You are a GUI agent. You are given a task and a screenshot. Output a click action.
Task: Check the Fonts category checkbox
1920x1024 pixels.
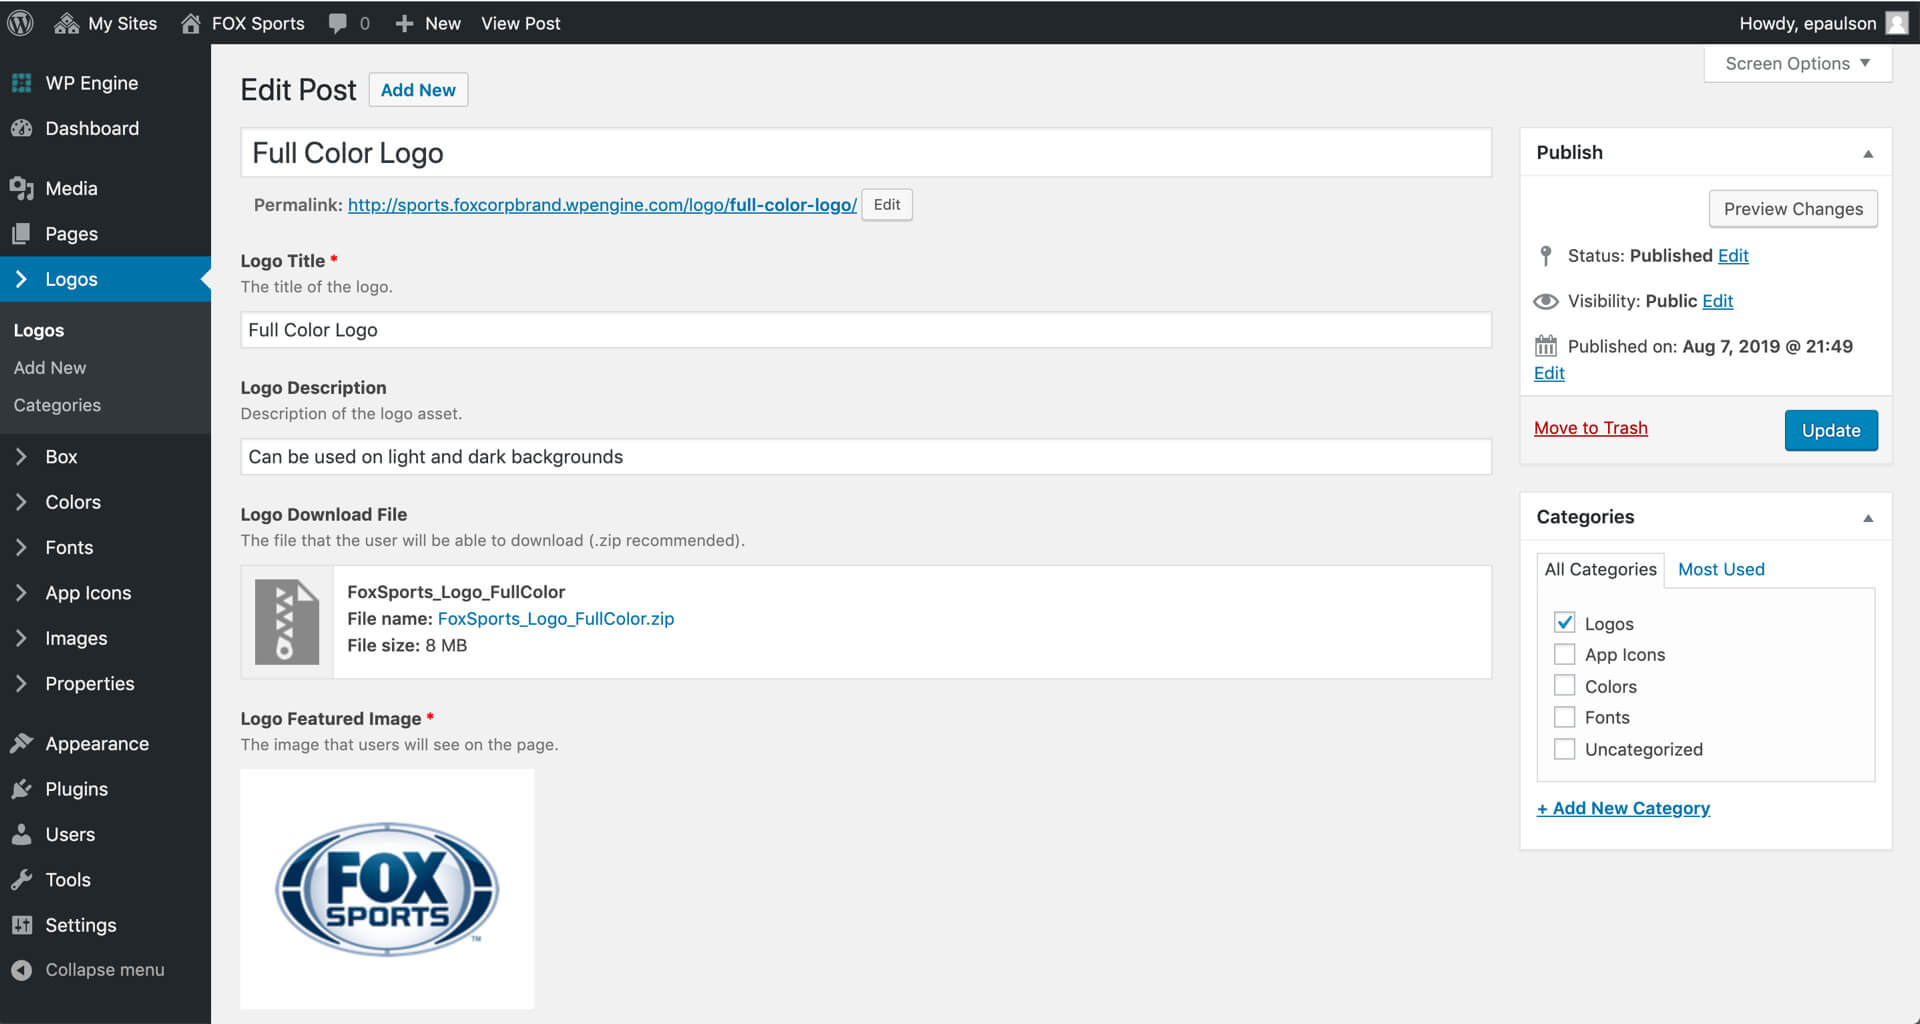coord(1565,717)
